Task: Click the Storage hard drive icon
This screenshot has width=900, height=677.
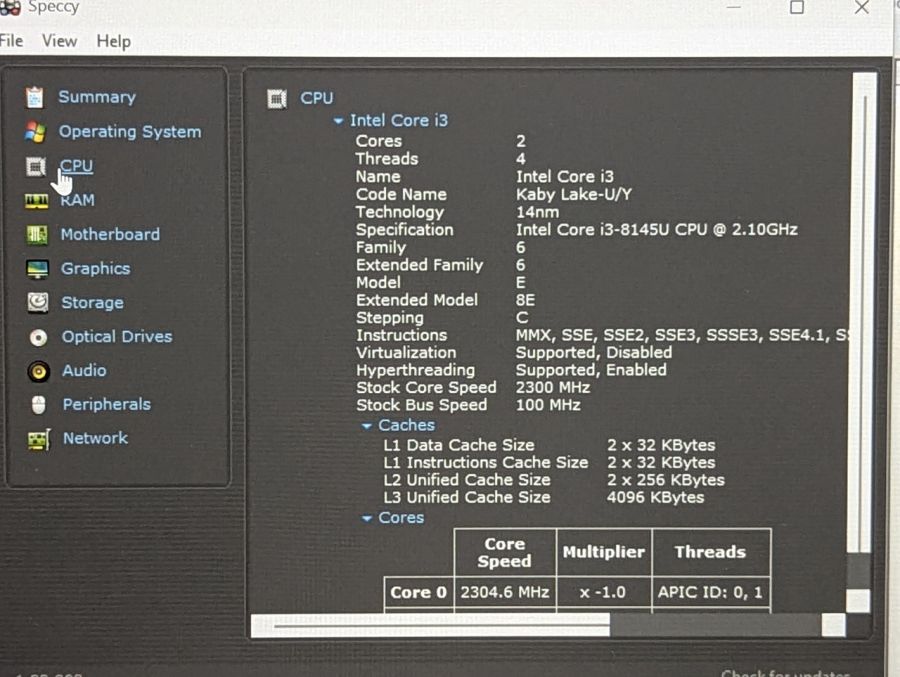Action: [x=38, y=303]
